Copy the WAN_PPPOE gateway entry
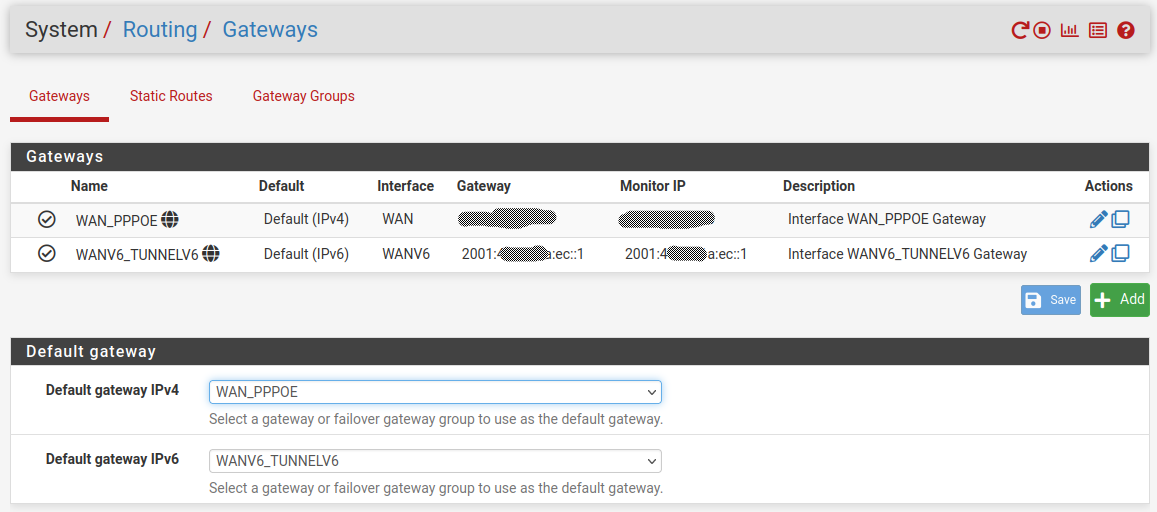The width and height of the screenshot is (1157, 512). click(1121, 220)
